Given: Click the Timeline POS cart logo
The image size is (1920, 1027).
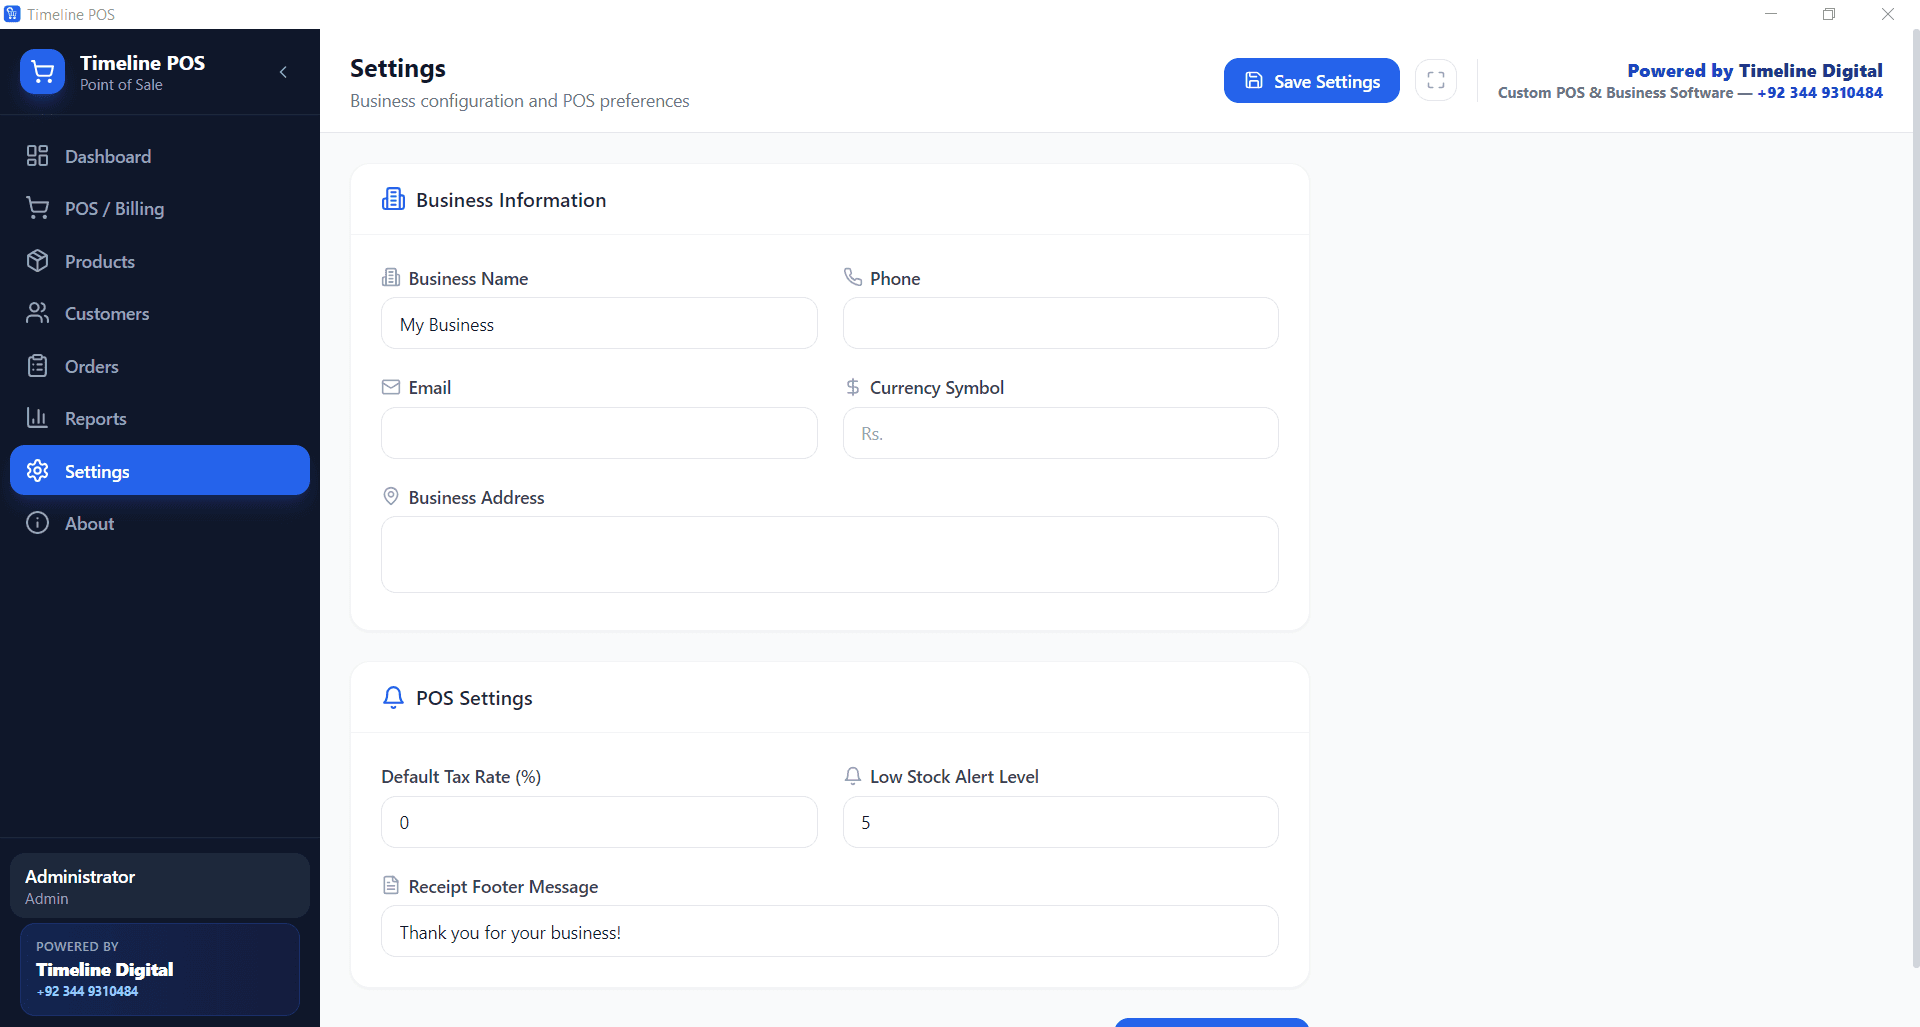Looking at the screenshot, I should [42, 71].
